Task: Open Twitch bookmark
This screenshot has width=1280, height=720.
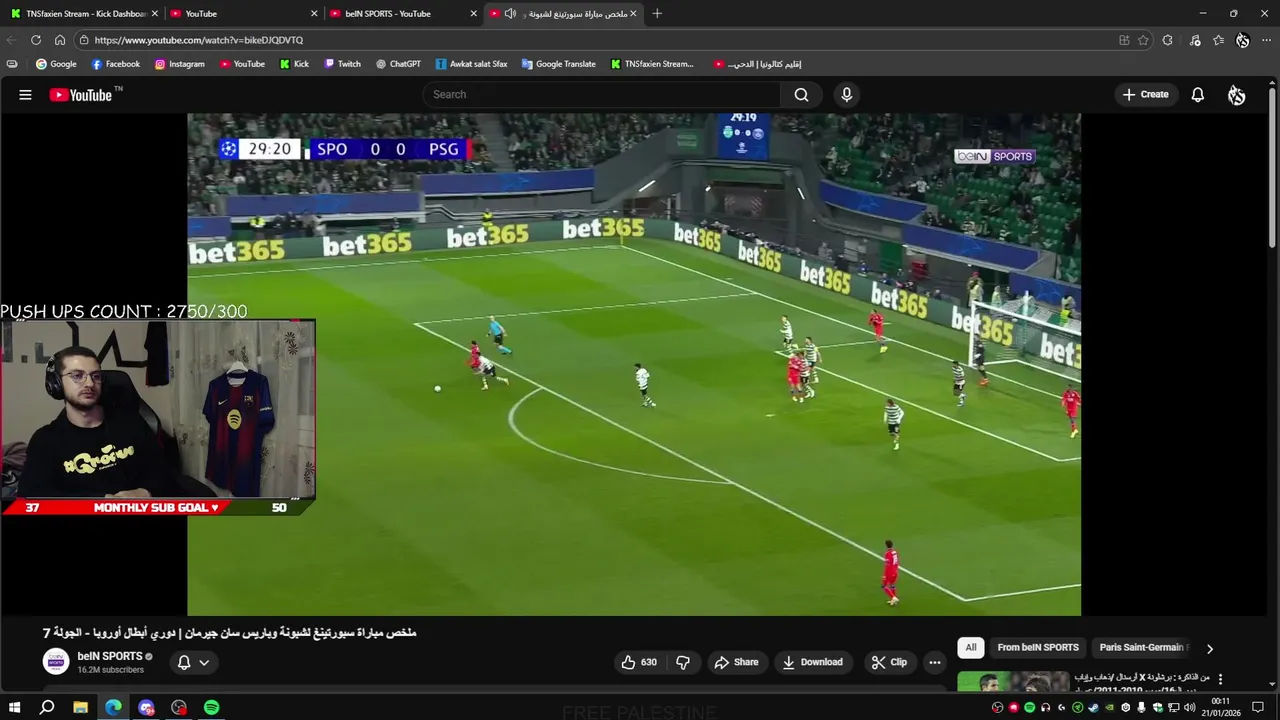Action: [x=342, y=64]
